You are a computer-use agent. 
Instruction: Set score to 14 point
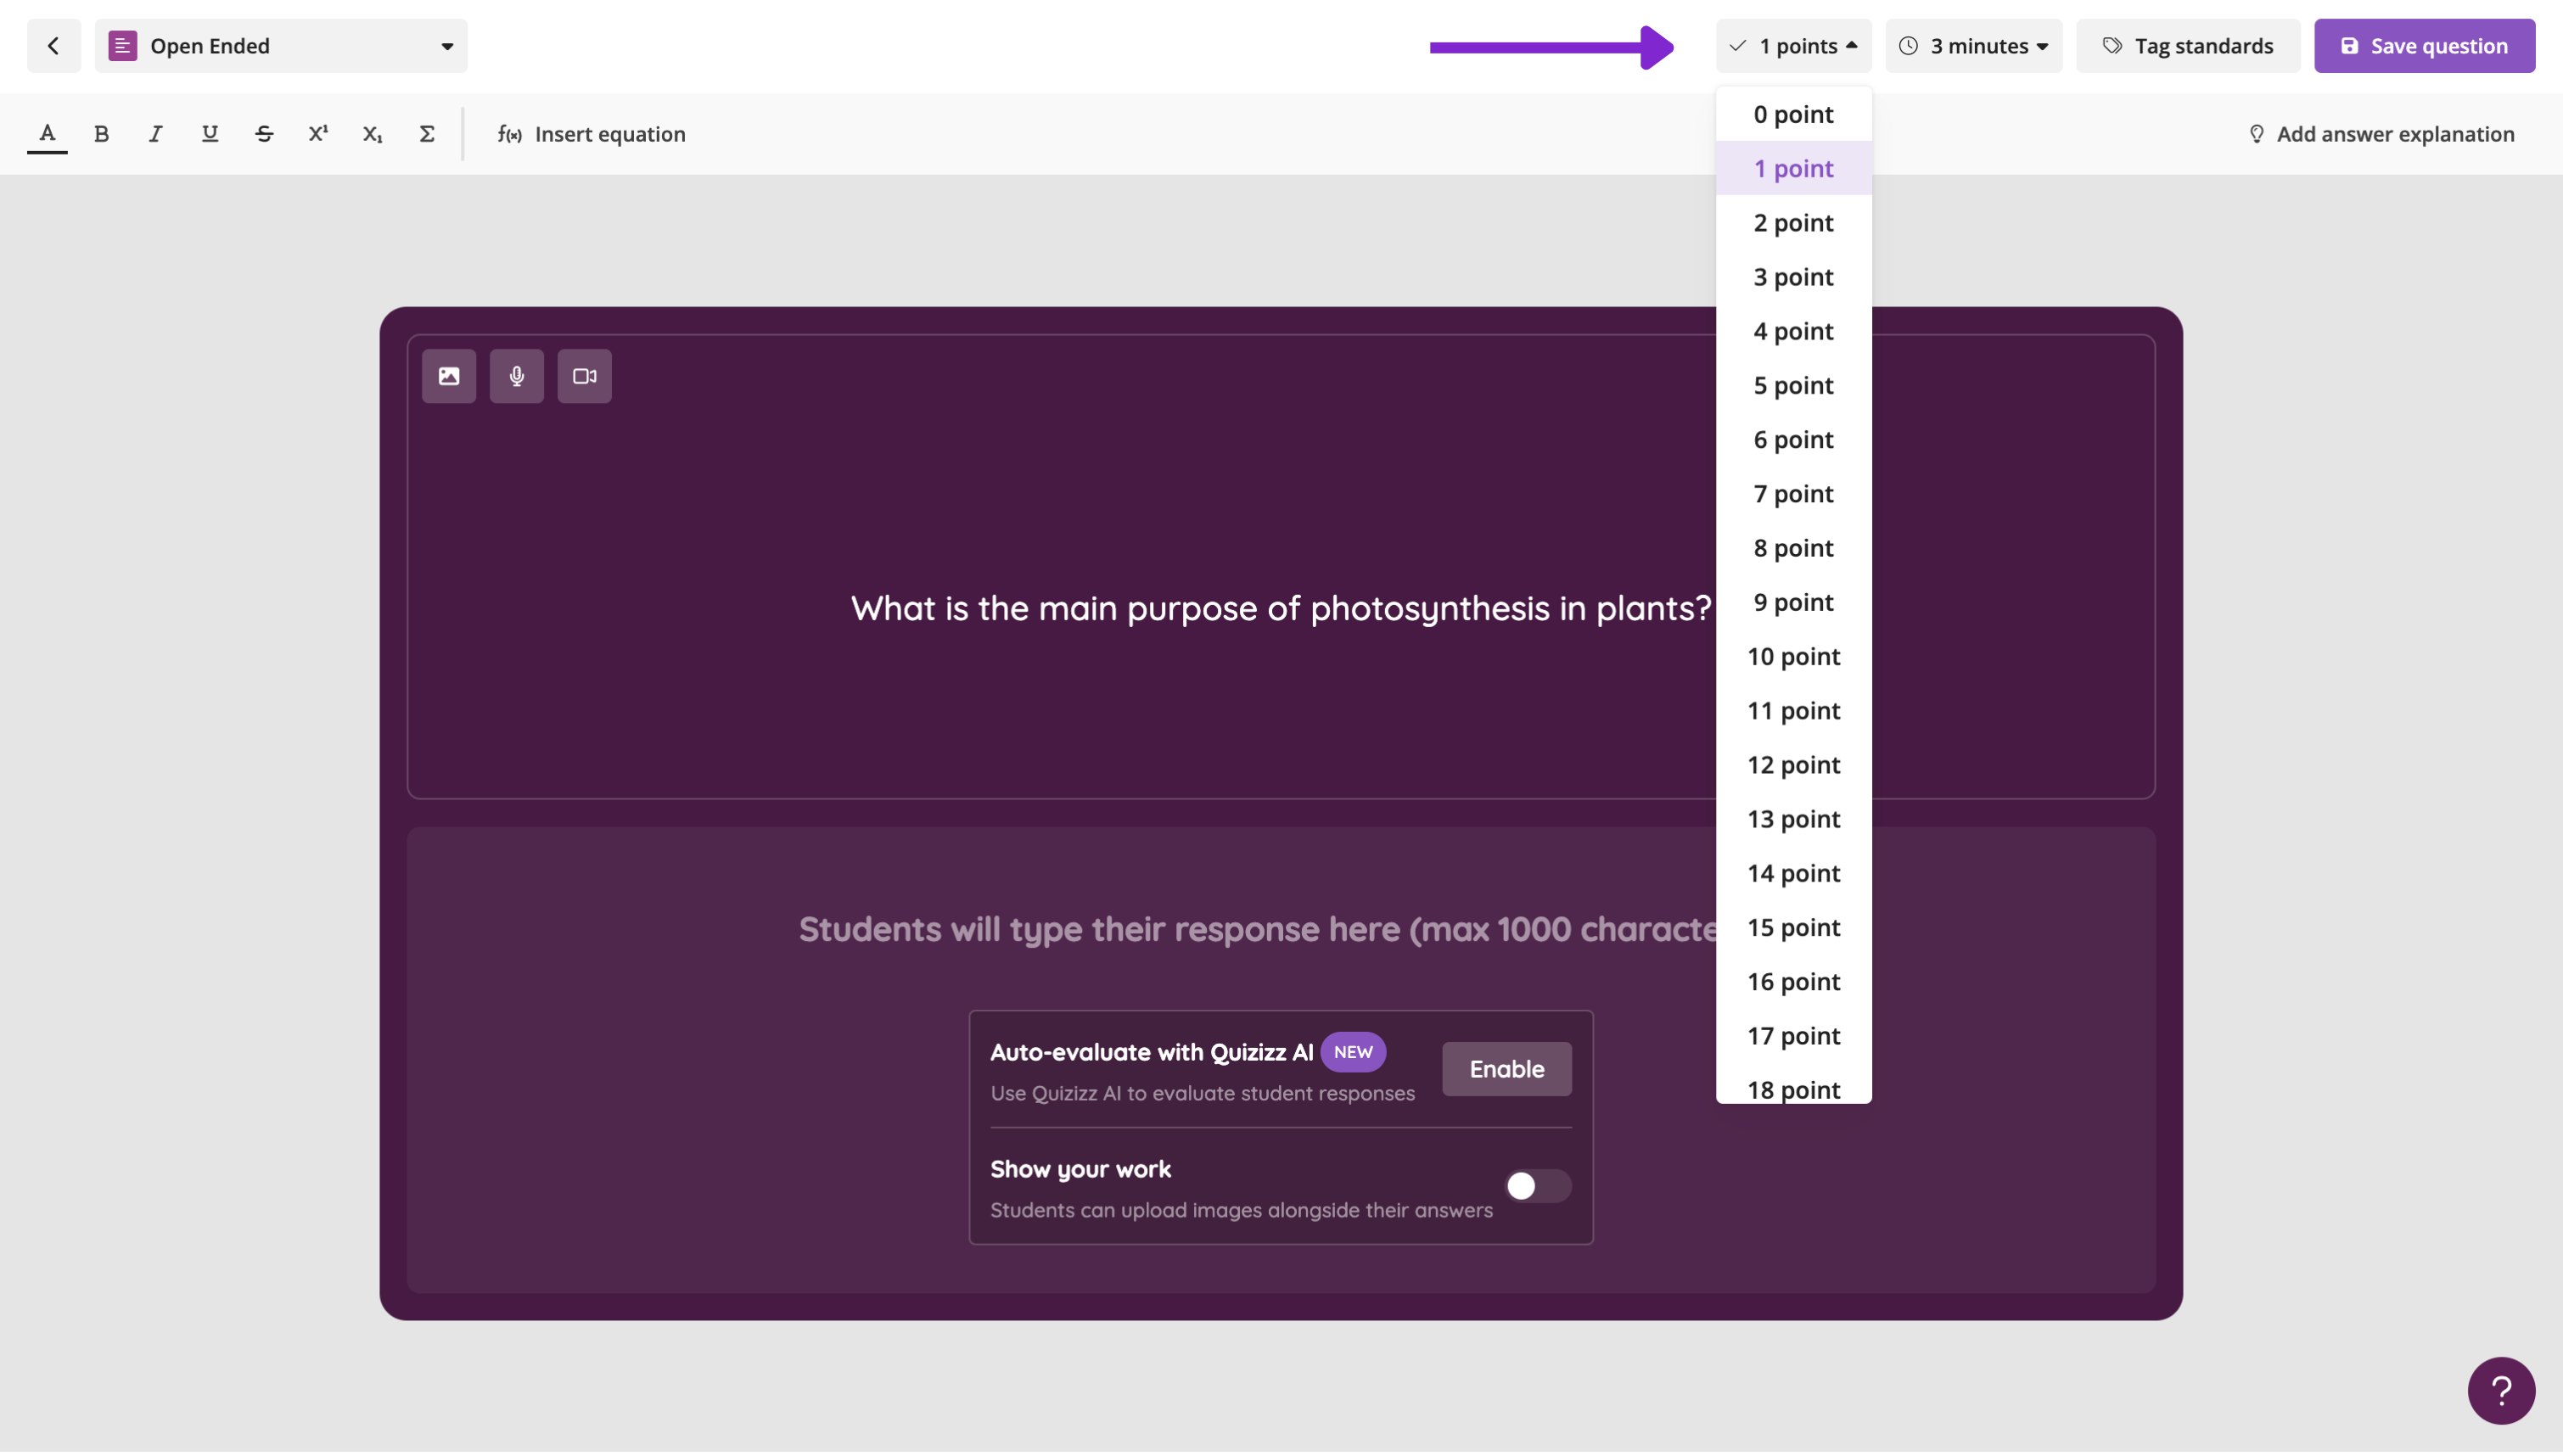[1793, 873]
